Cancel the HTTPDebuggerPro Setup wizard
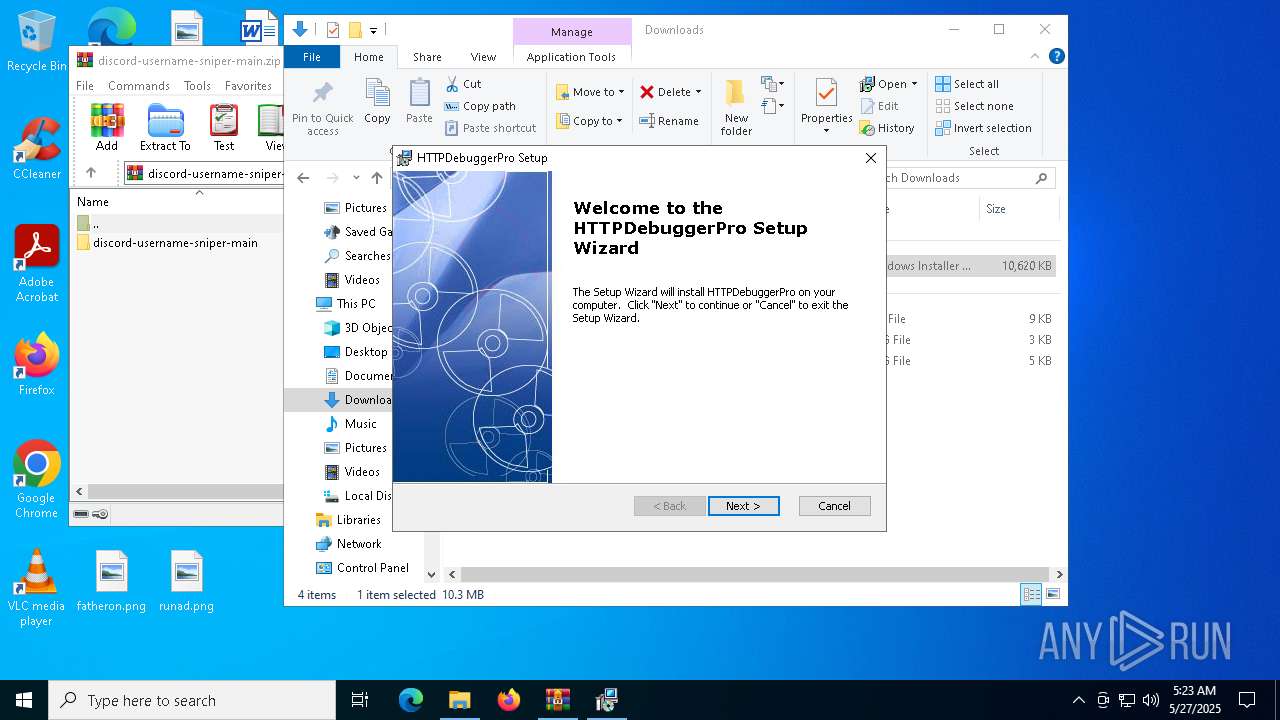This screenshot has width=1280, height=720. pyautogui.click(x=834, y=506)
